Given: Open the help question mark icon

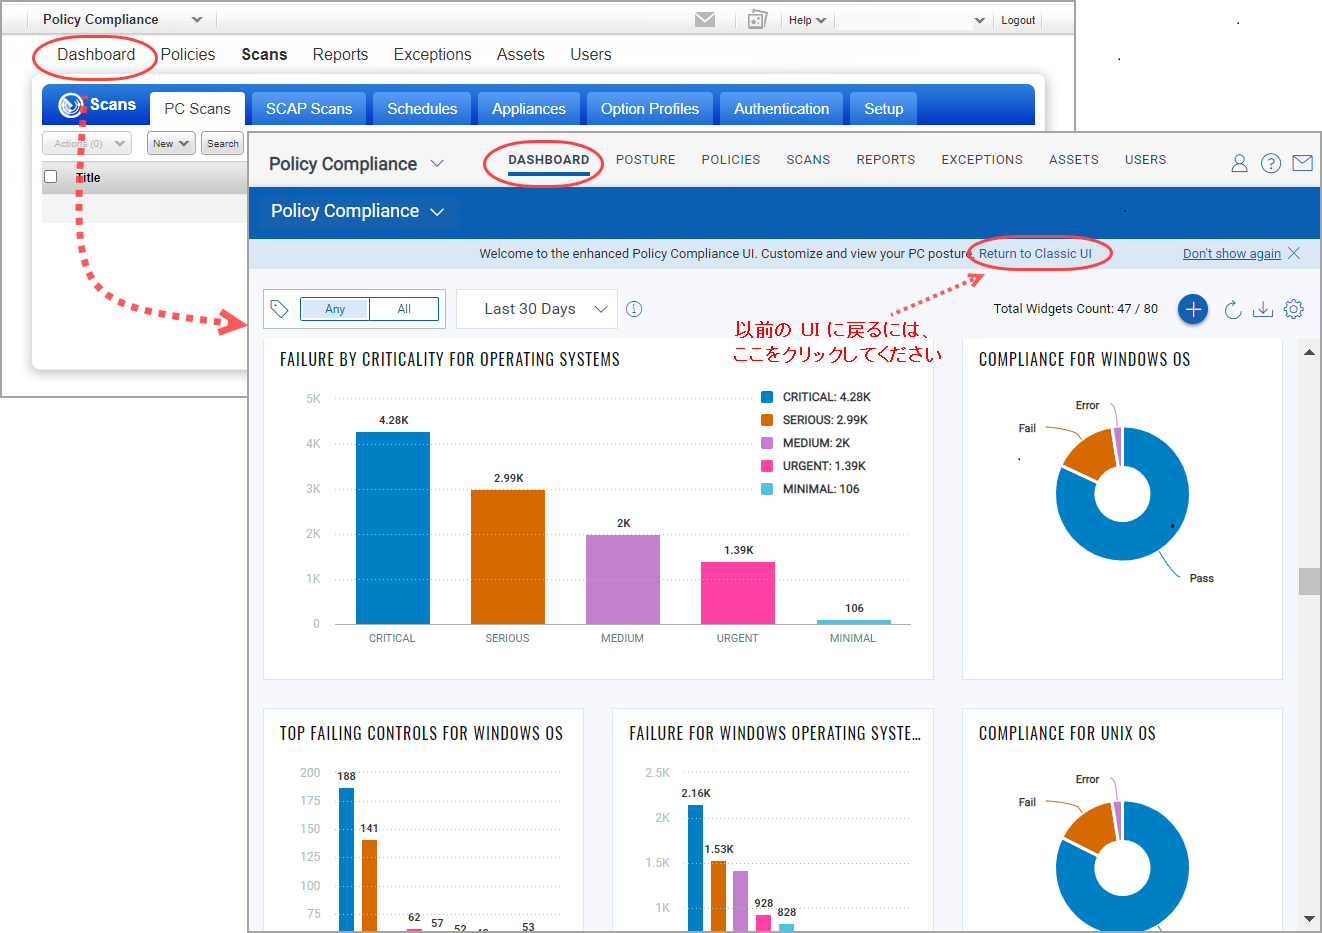Looking at the screenshot, I should click(1271, 163).
